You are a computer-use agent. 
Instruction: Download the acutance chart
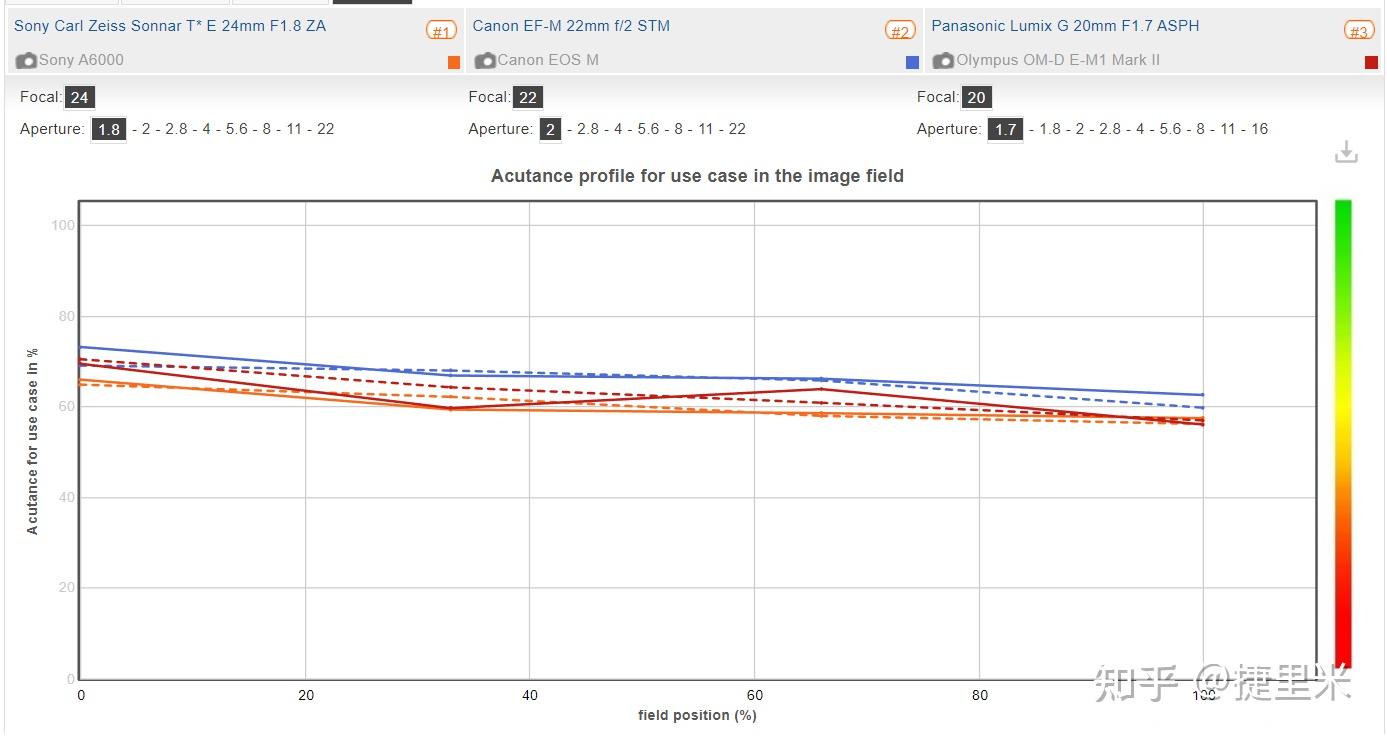click(1346, 152)
